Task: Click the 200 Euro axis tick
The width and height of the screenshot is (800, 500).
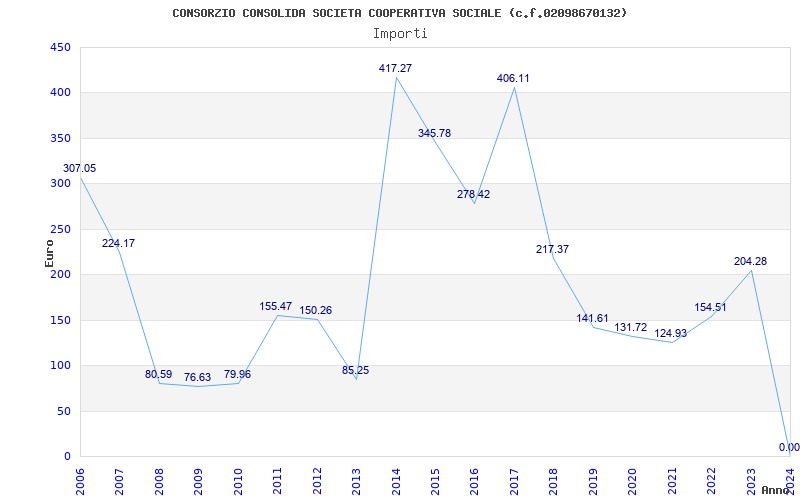Action: pyautogui.click(x=59, y=274)
